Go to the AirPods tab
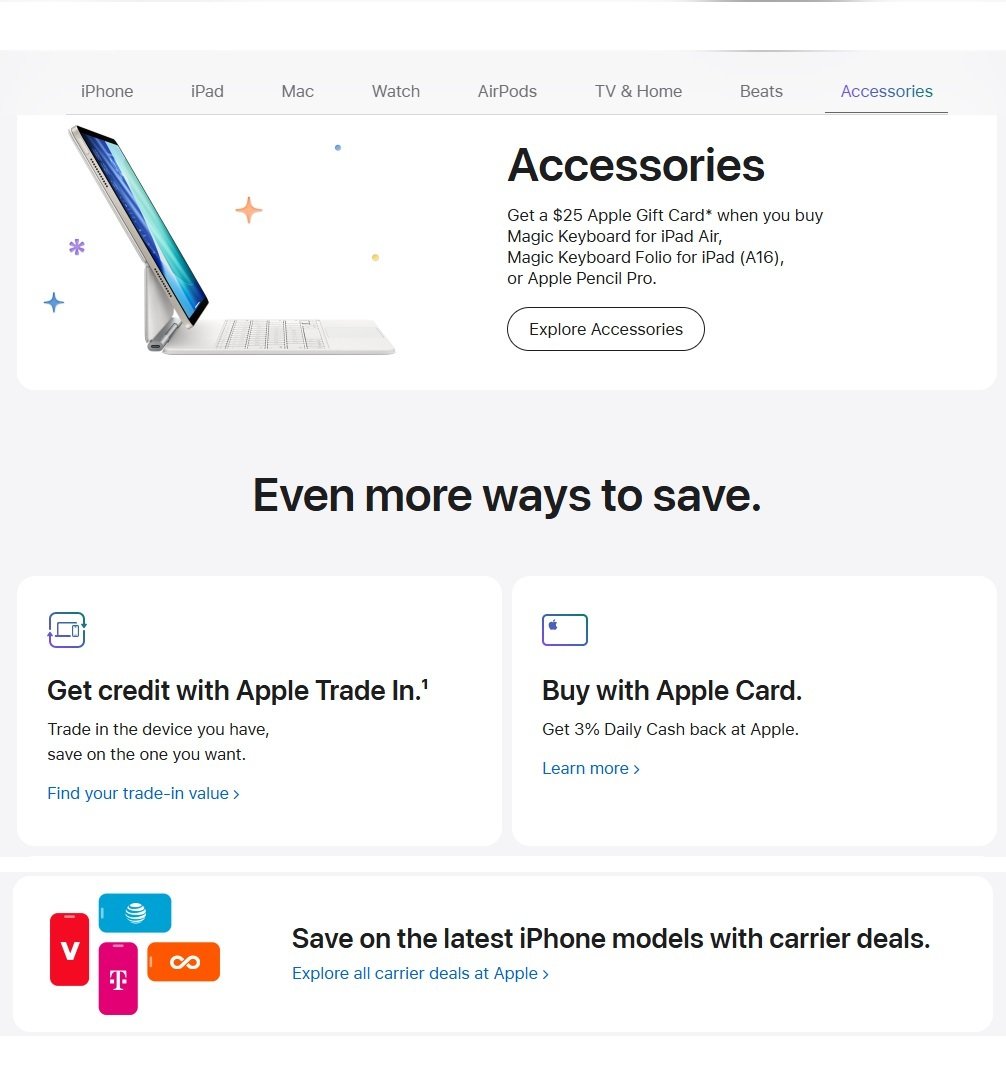The height and width of the screenshot is (1070, 1006). click(x=507, y=91)
